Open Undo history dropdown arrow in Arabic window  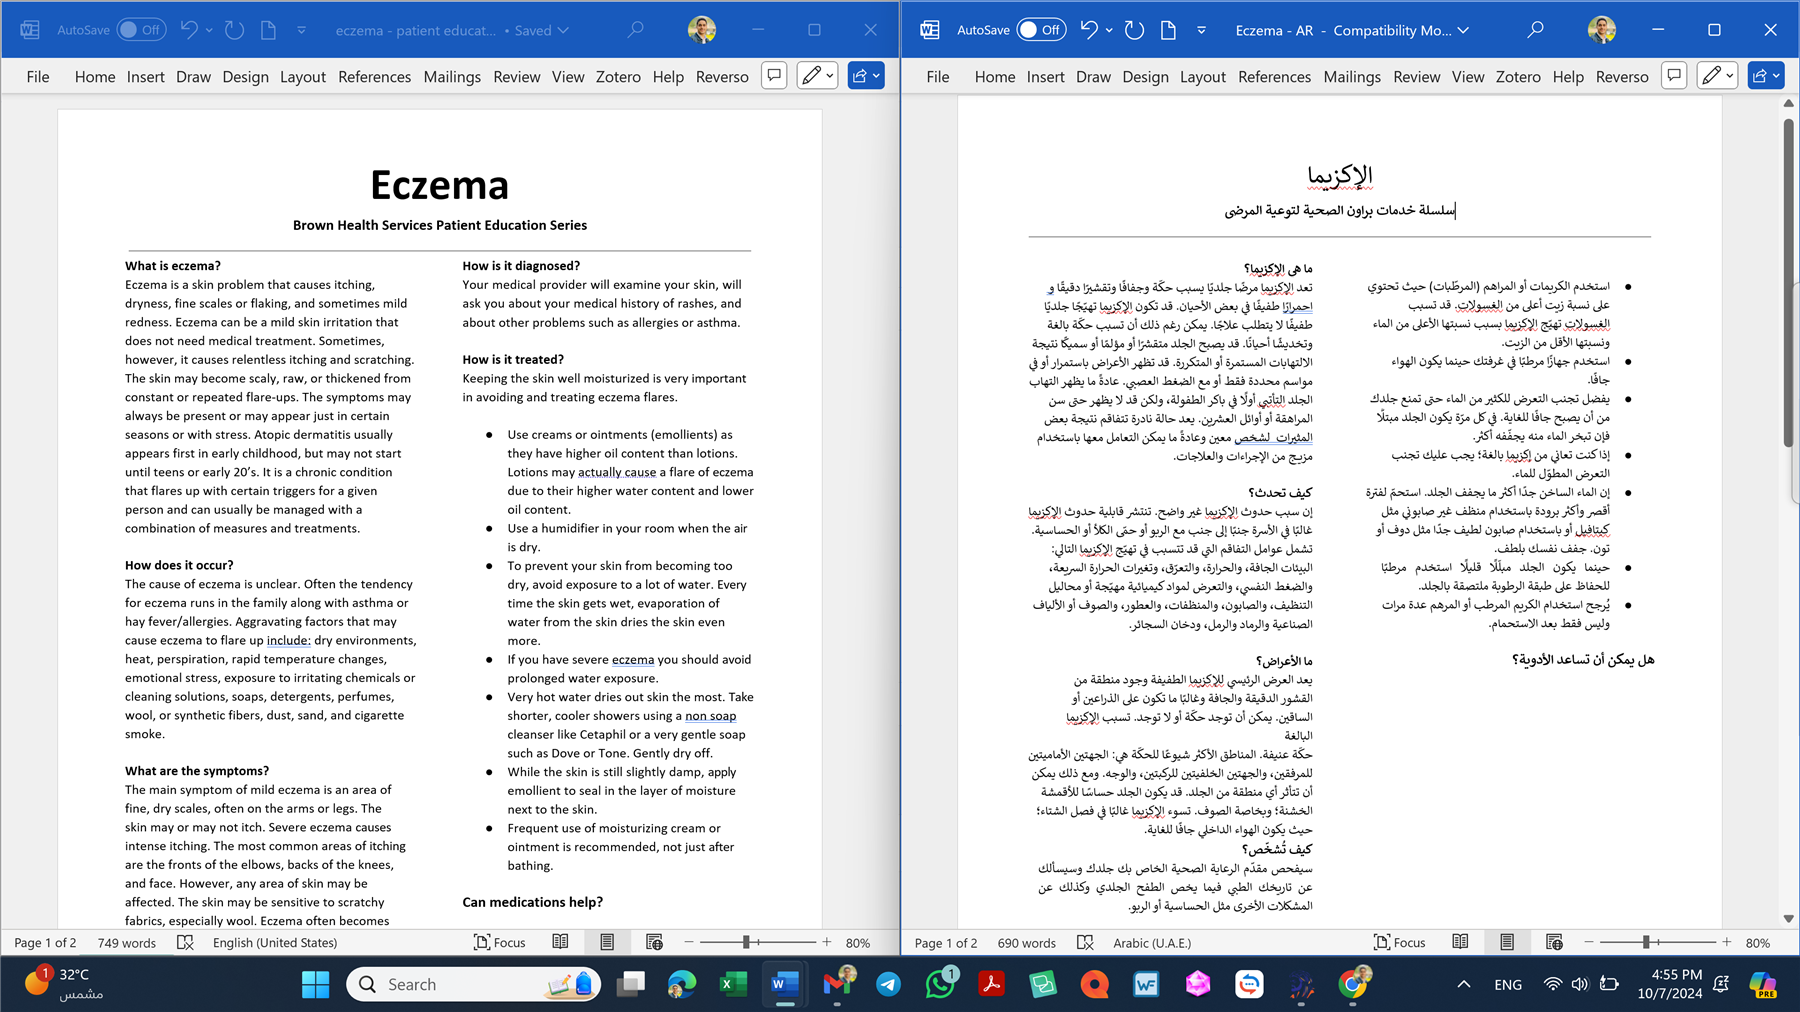(x=1109, y=31)
